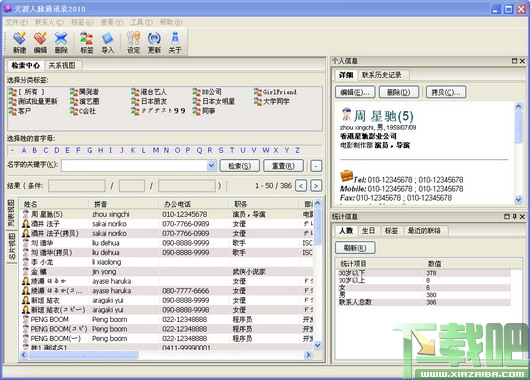Viewport: 530px width, 380px height.
Task: Click the 检索(S) search button
Action: click(240, 166)
